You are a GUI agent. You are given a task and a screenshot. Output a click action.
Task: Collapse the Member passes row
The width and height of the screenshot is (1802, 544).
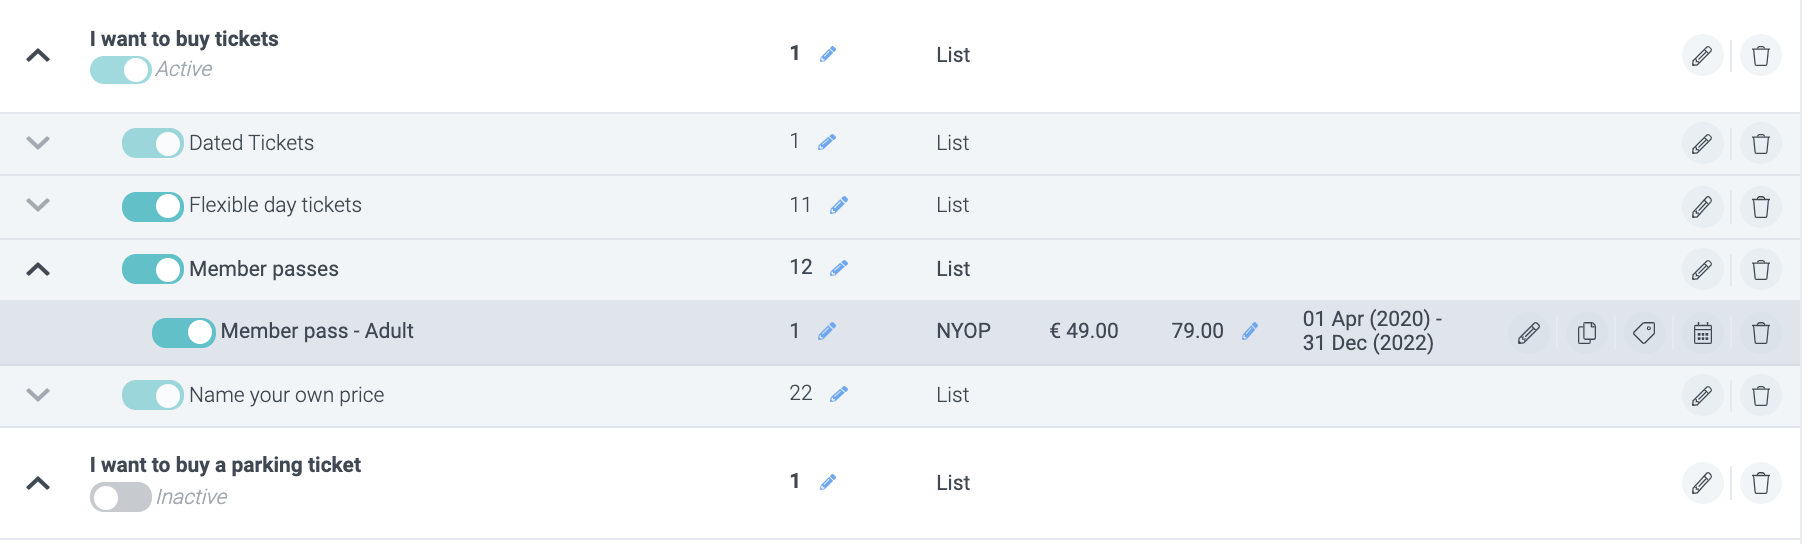coord(38,269)
